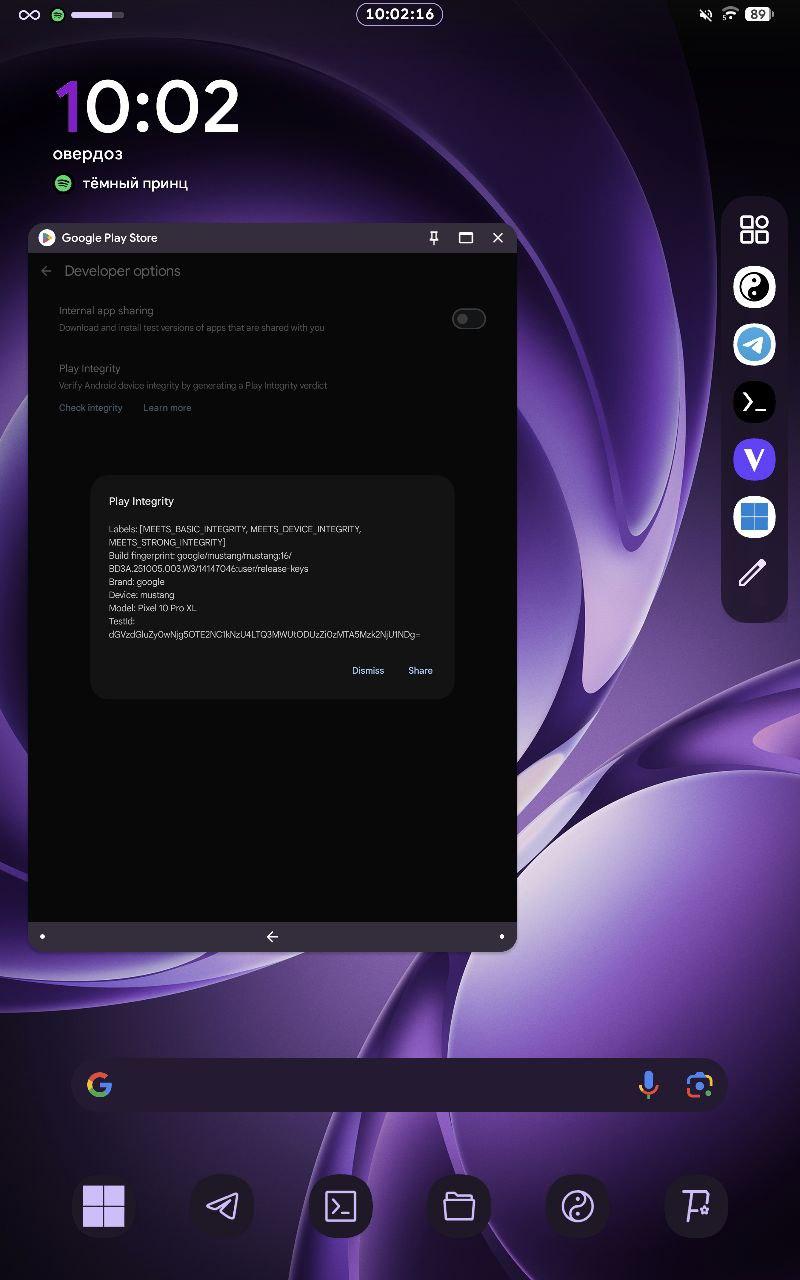Open the yin-yang app in the sidebar
The height and width of the screenshot is (1280, 800).
tap(754, 288)
